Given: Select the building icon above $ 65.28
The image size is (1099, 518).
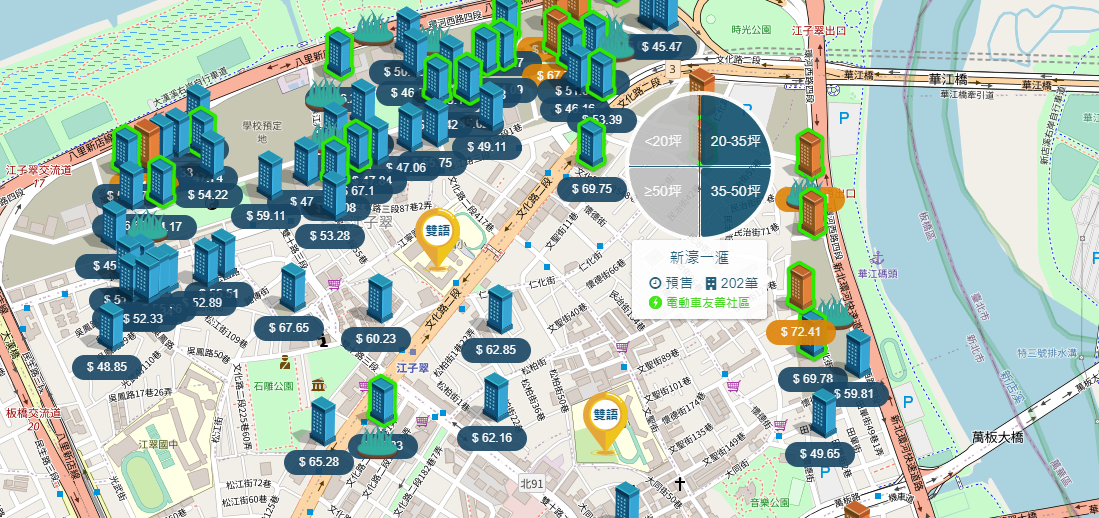Looking at the screenshot, I should 322,422.
